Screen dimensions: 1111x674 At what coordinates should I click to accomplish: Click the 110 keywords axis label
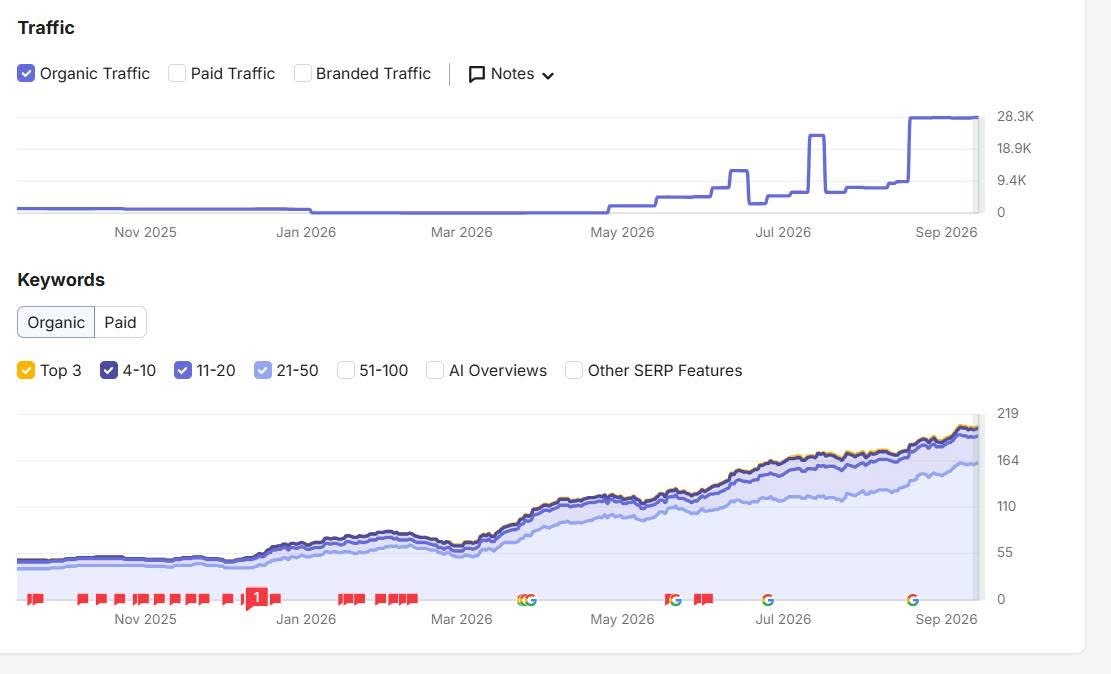pyautogui.click(x=1006, y=506)
